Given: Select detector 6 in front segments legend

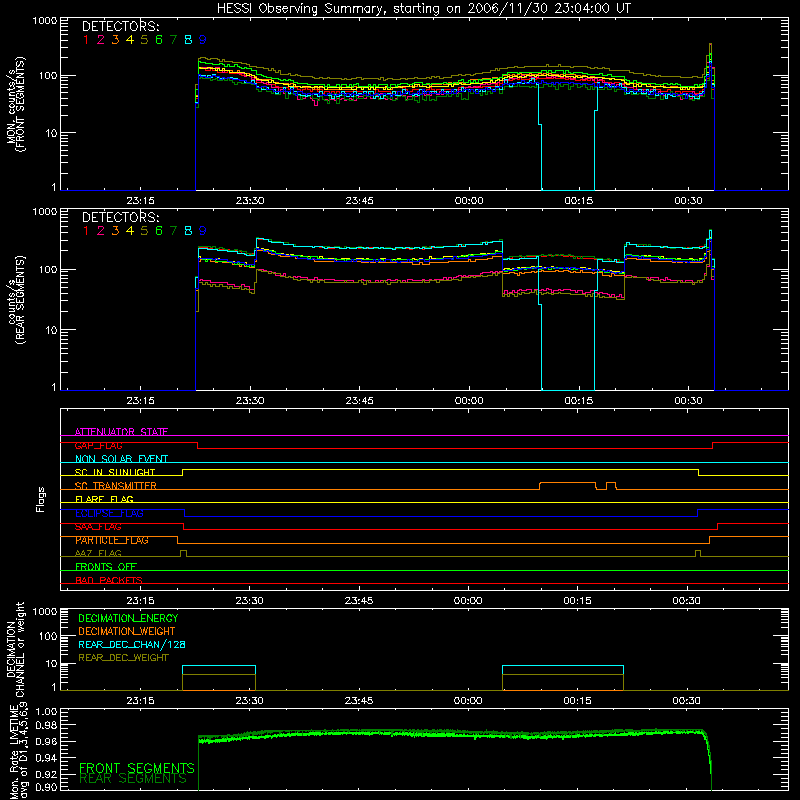Looking at the screenshot, I should pos(159,40).
